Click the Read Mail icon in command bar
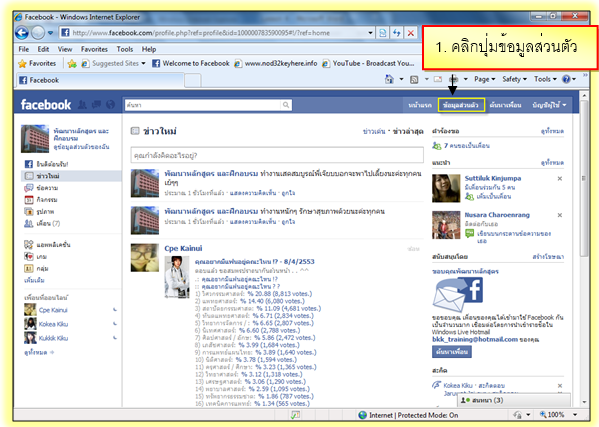The height and width of the screenshot is (427, 599). point(438,79)
